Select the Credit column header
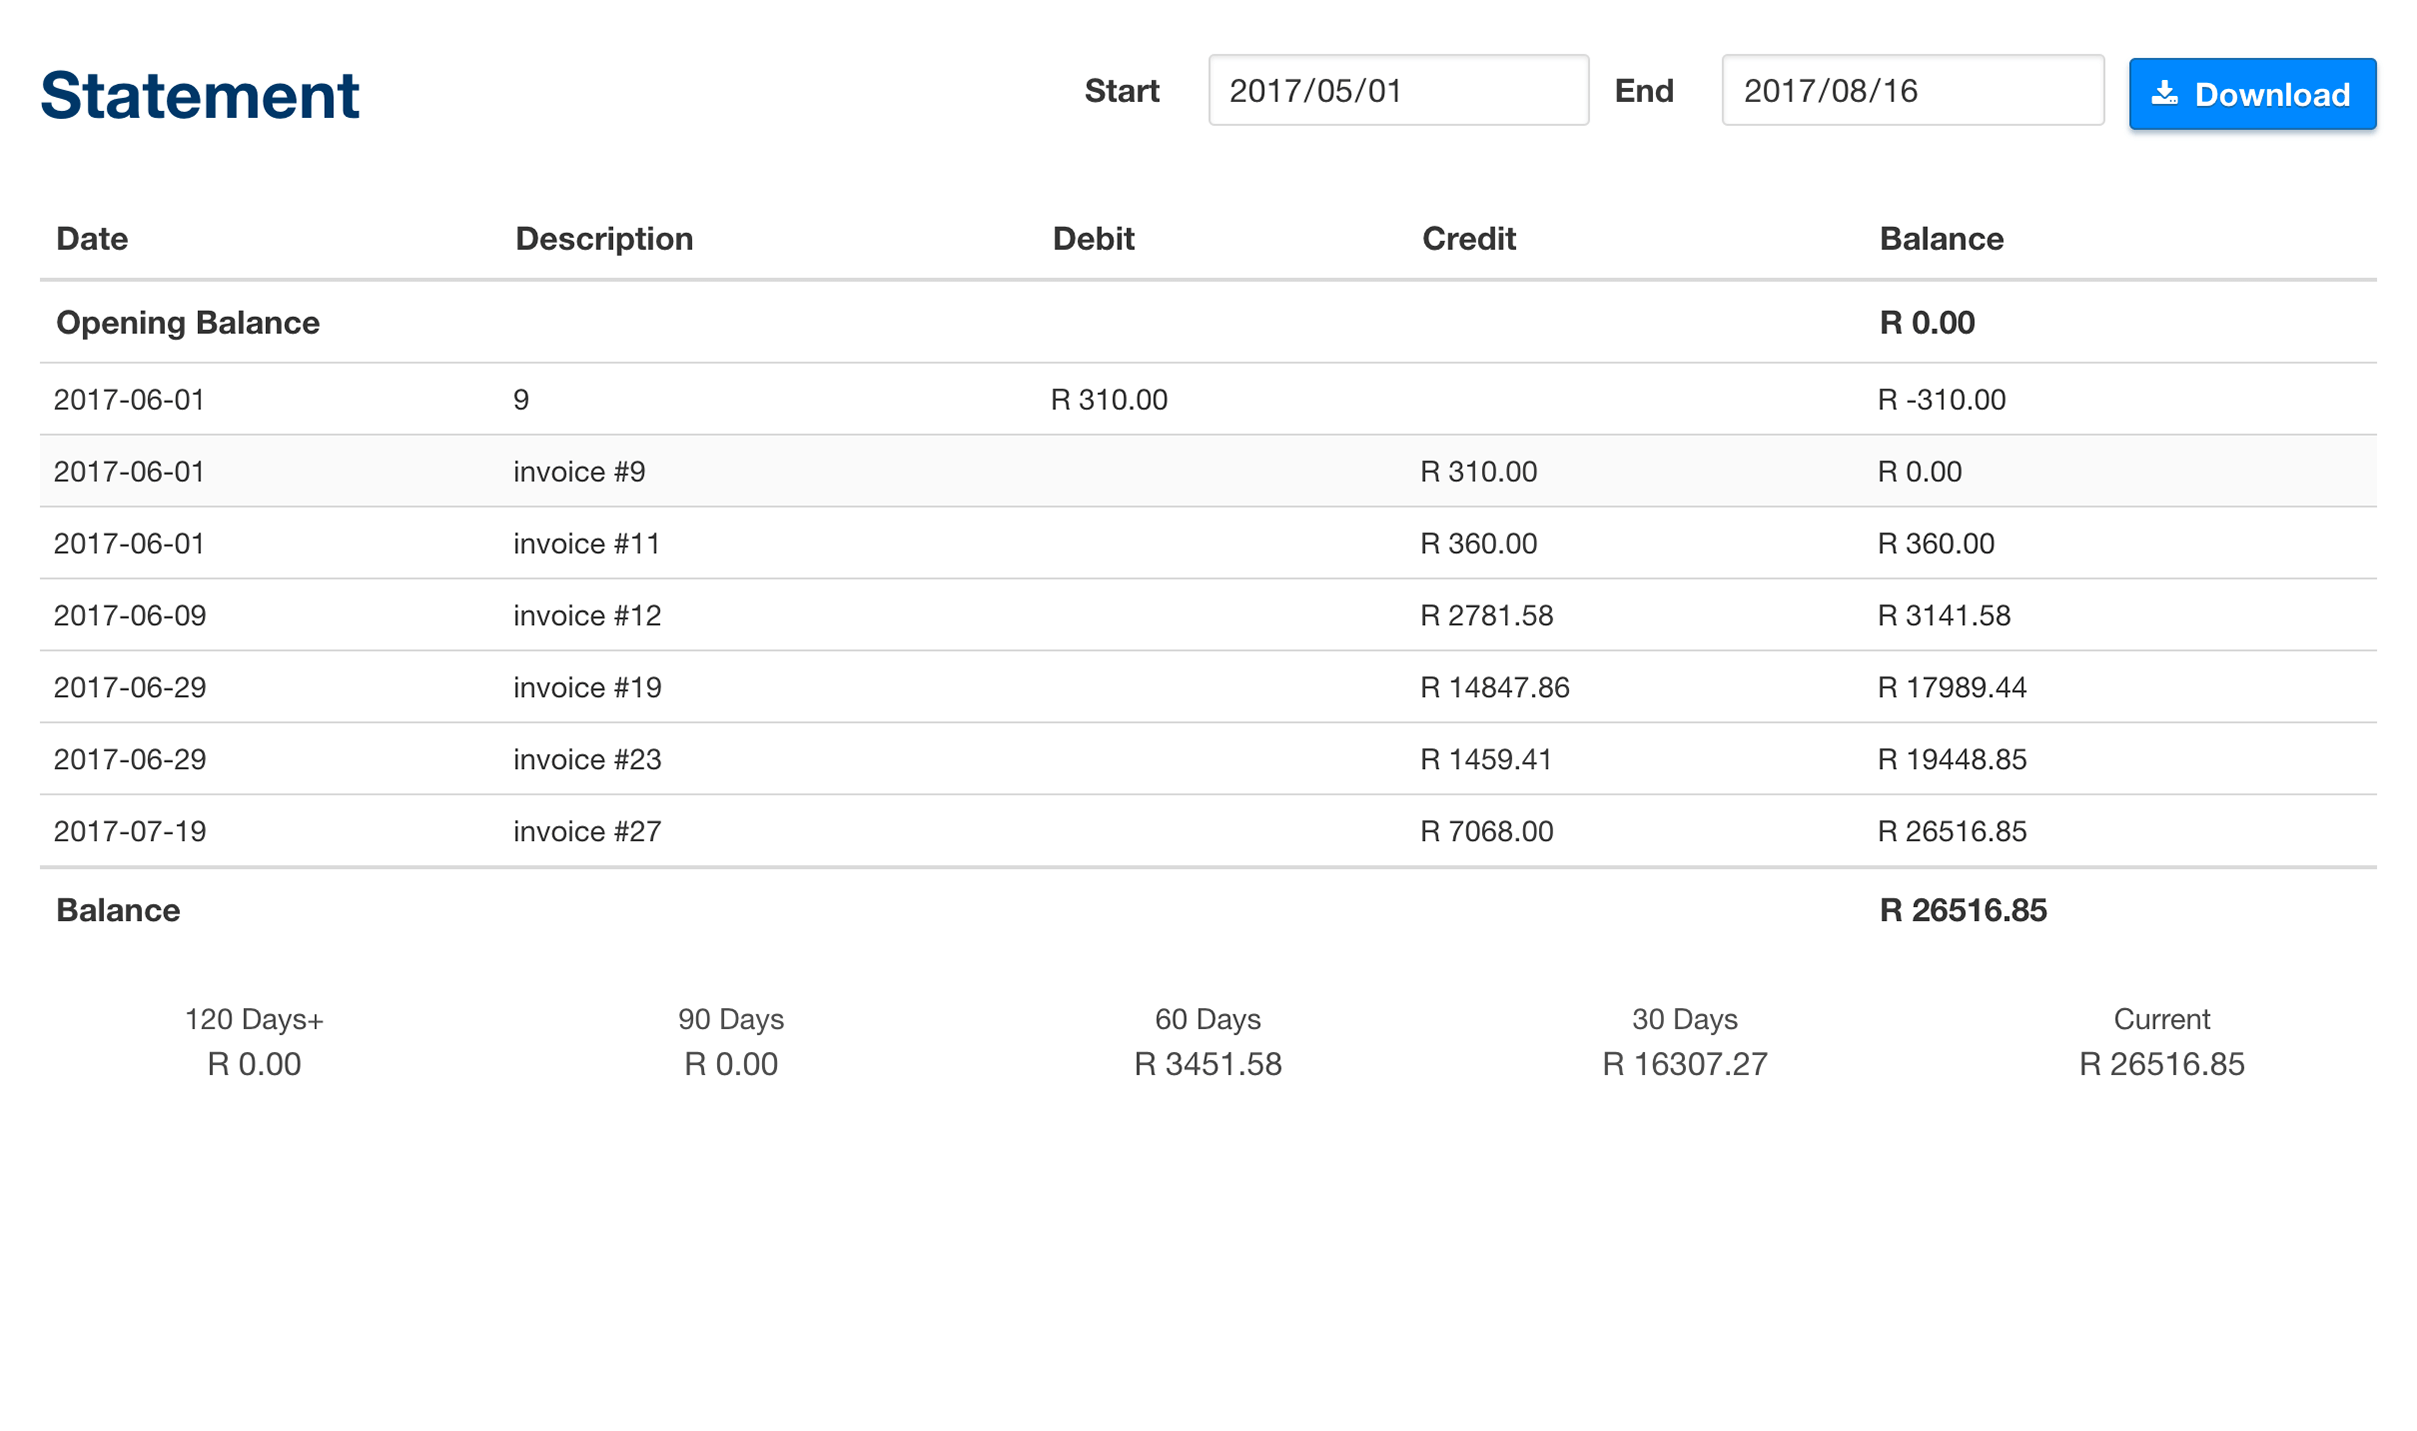 point(1468,239)
